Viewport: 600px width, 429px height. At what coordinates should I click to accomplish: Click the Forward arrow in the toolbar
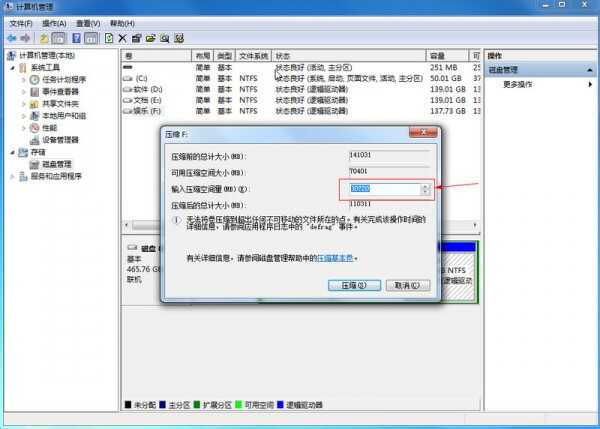(27, 37)
